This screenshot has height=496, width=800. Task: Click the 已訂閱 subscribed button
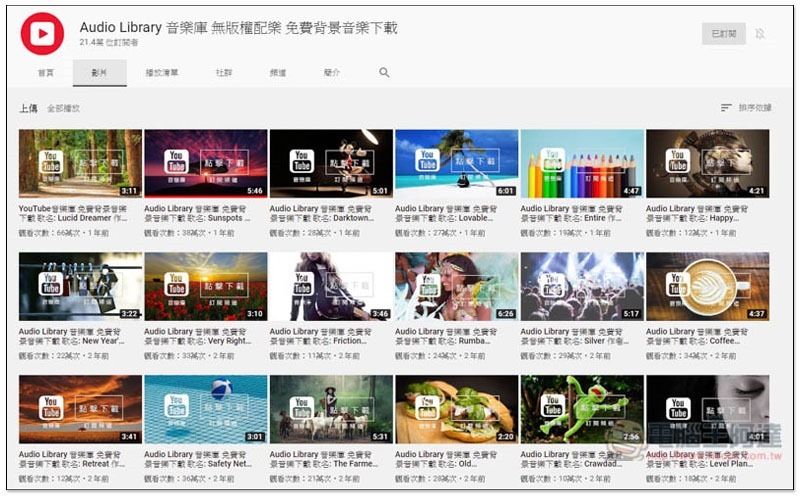pos(723,34)
